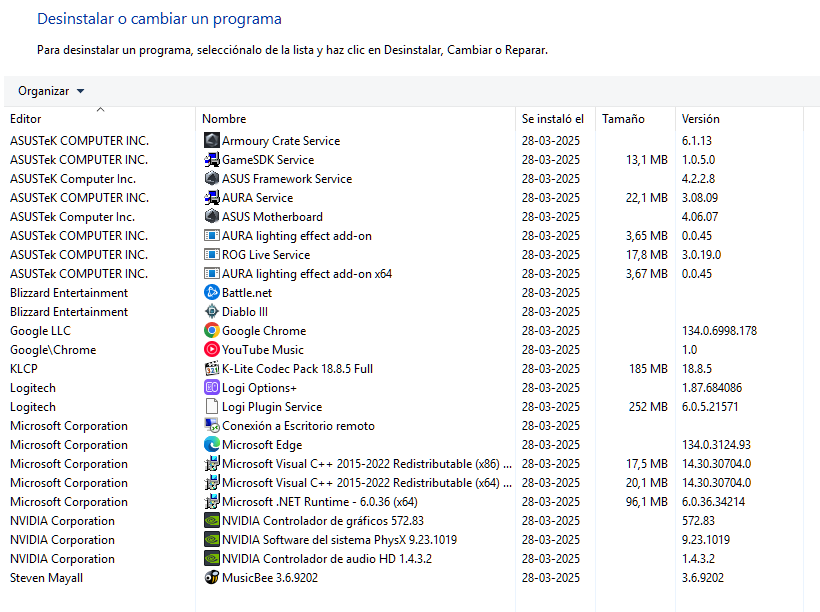Screen dimensions: 820x612
Task: Select the Microsoft Edge icon
Action: [x=212, y=445]
